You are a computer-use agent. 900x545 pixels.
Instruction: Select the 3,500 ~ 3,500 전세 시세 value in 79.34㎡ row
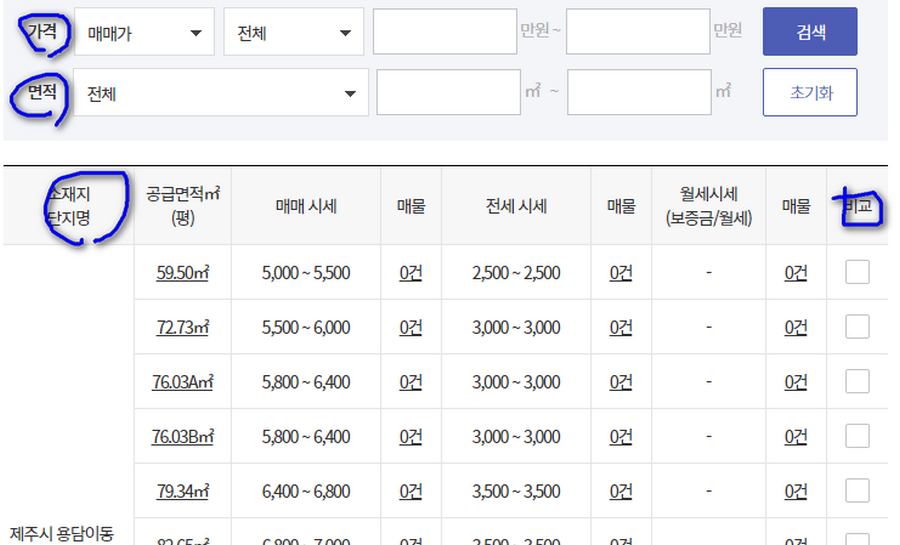[516, 491]
